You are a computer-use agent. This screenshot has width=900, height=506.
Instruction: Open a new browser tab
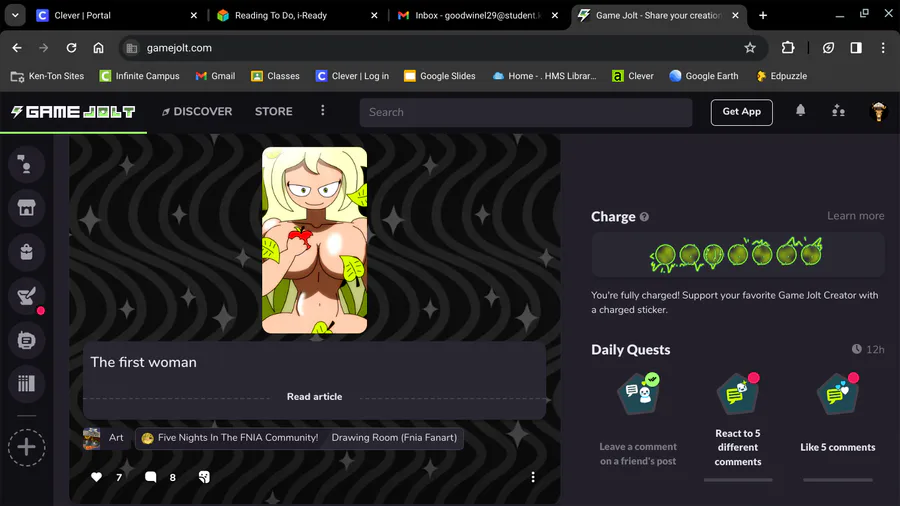pyautogui.click(x=763, y=15)
